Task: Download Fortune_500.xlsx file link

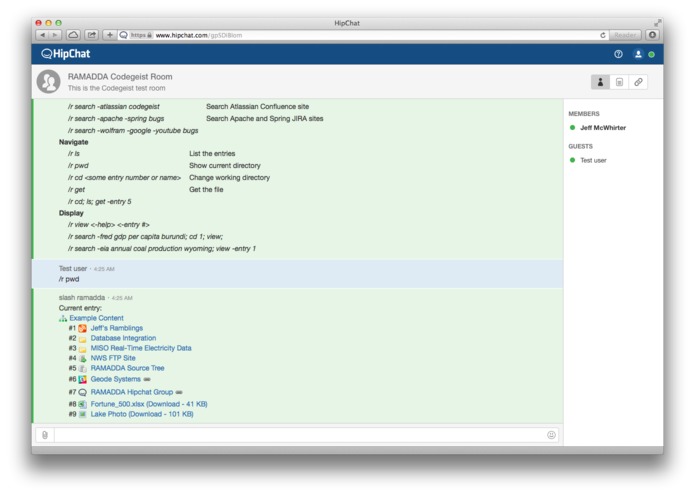Action: pyautogui.click(x=149, y=404)
